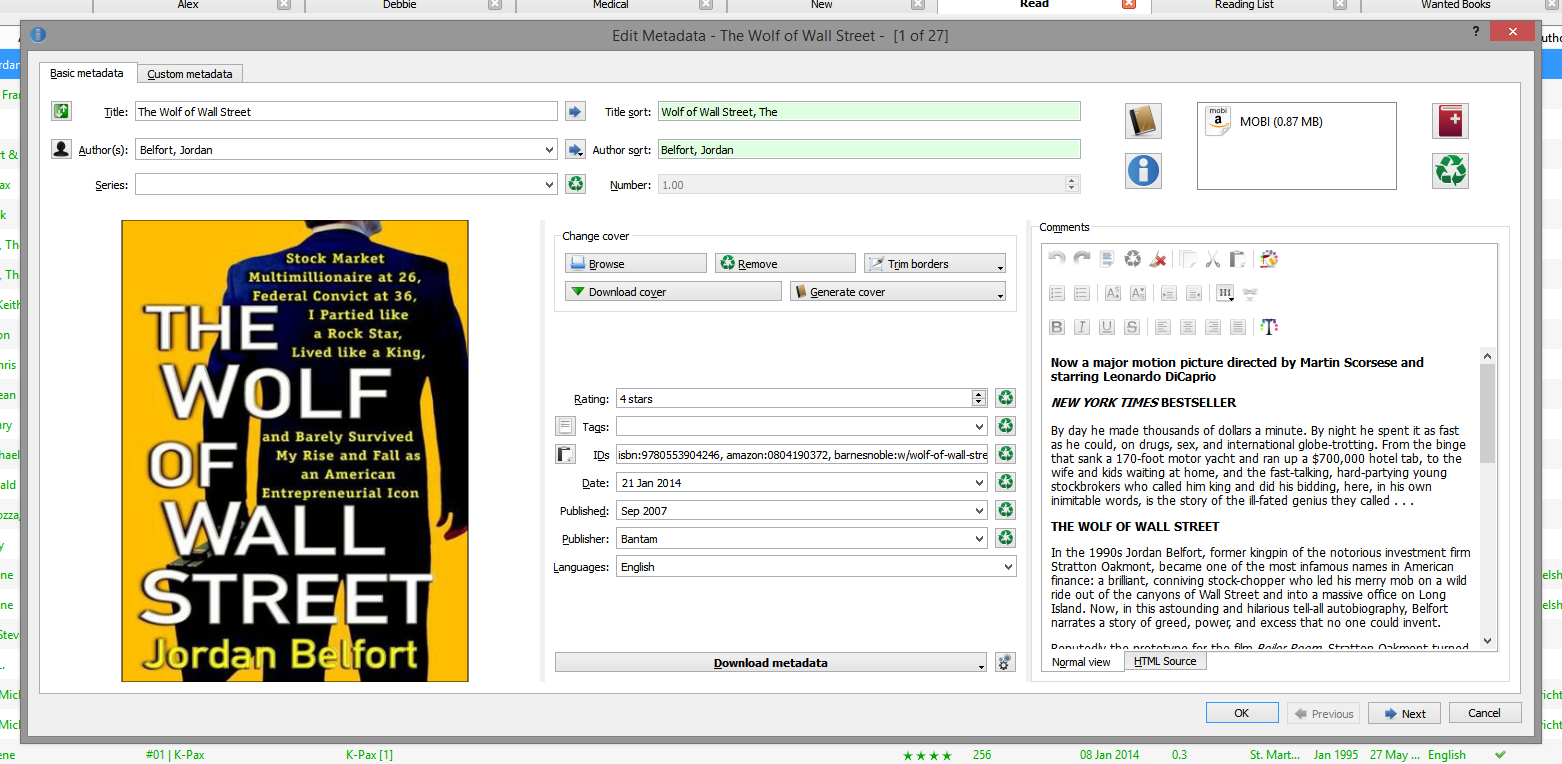Image resolution: width=1562 pixels, height=764 pixels.
Task: Clear the Publisher field
Action: coord(1005,538)
